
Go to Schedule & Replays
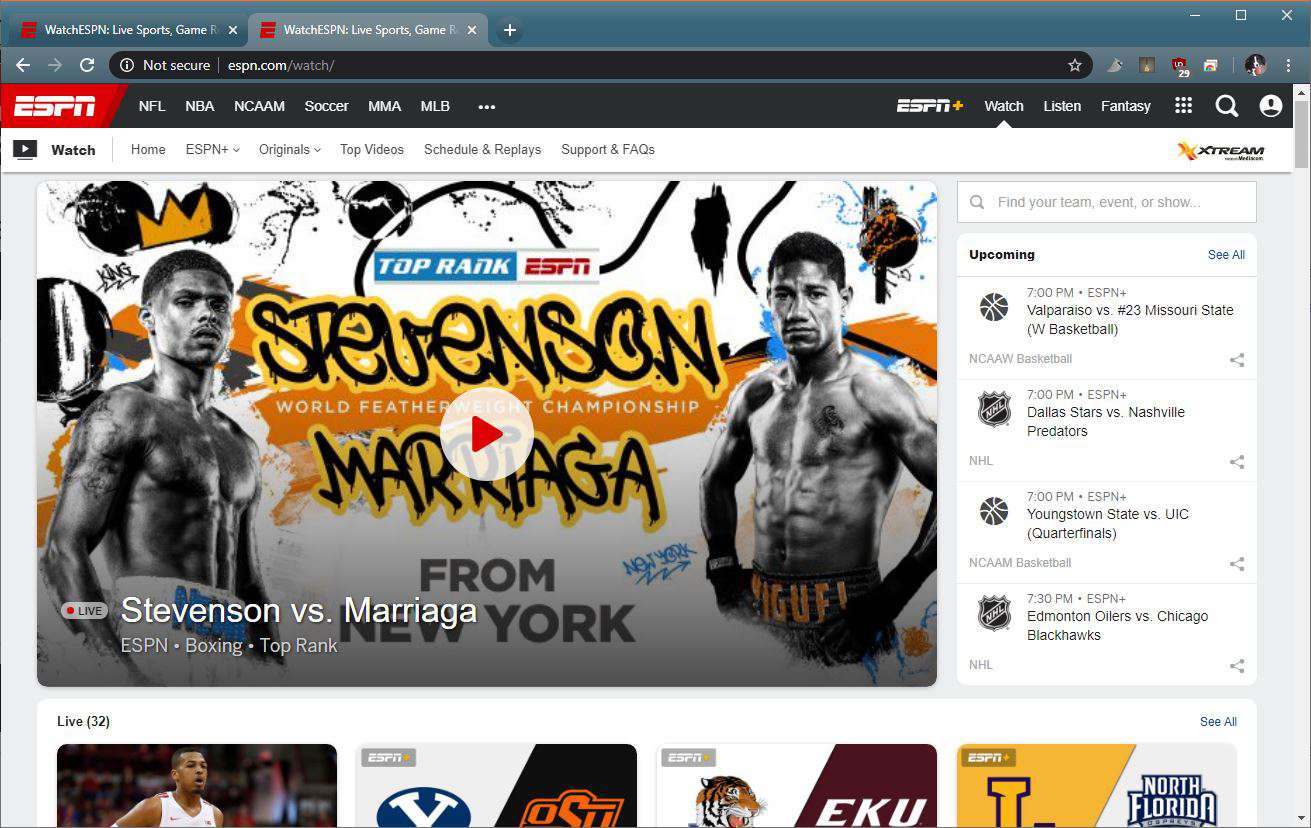pyautogui.click(x=482, y=149)
